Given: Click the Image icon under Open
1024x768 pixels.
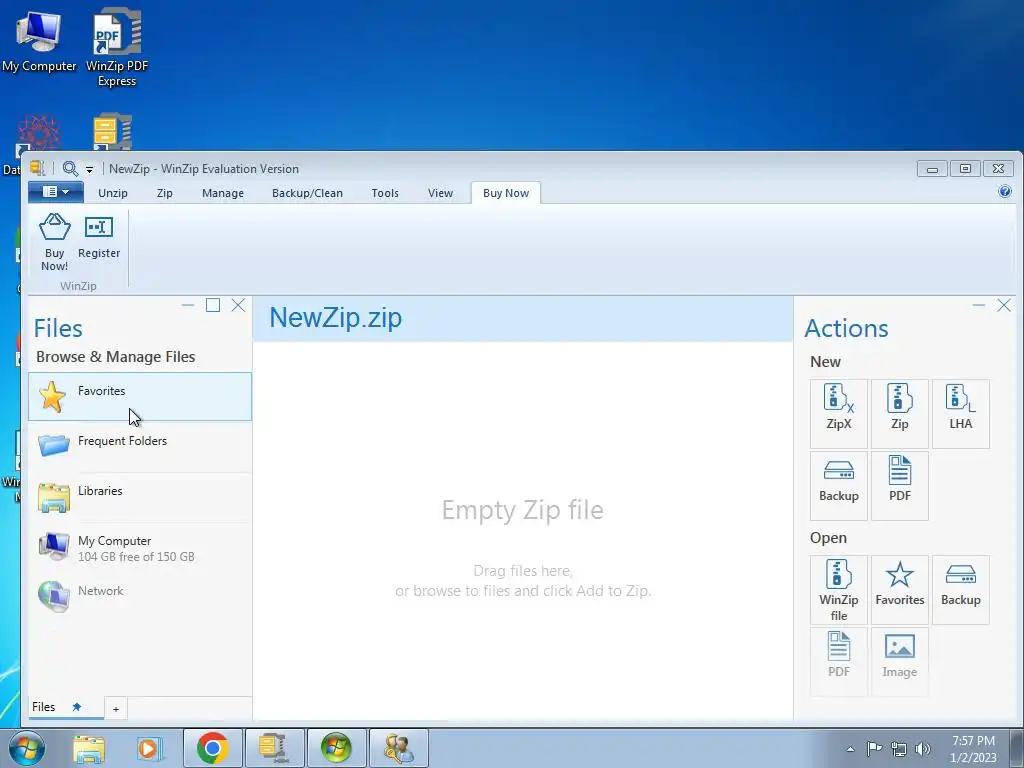Looking at the screenshot, I should (x=899, y=661).
